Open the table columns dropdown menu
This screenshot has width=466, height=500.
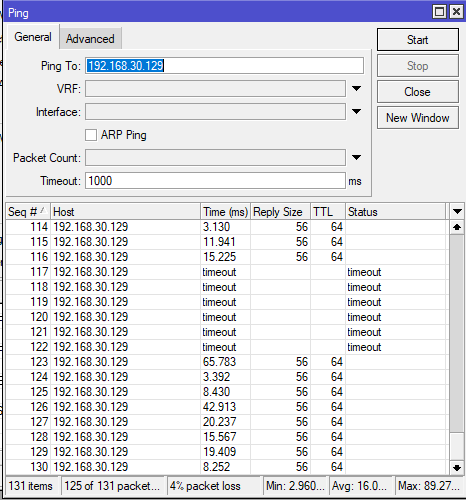(457, 212)
